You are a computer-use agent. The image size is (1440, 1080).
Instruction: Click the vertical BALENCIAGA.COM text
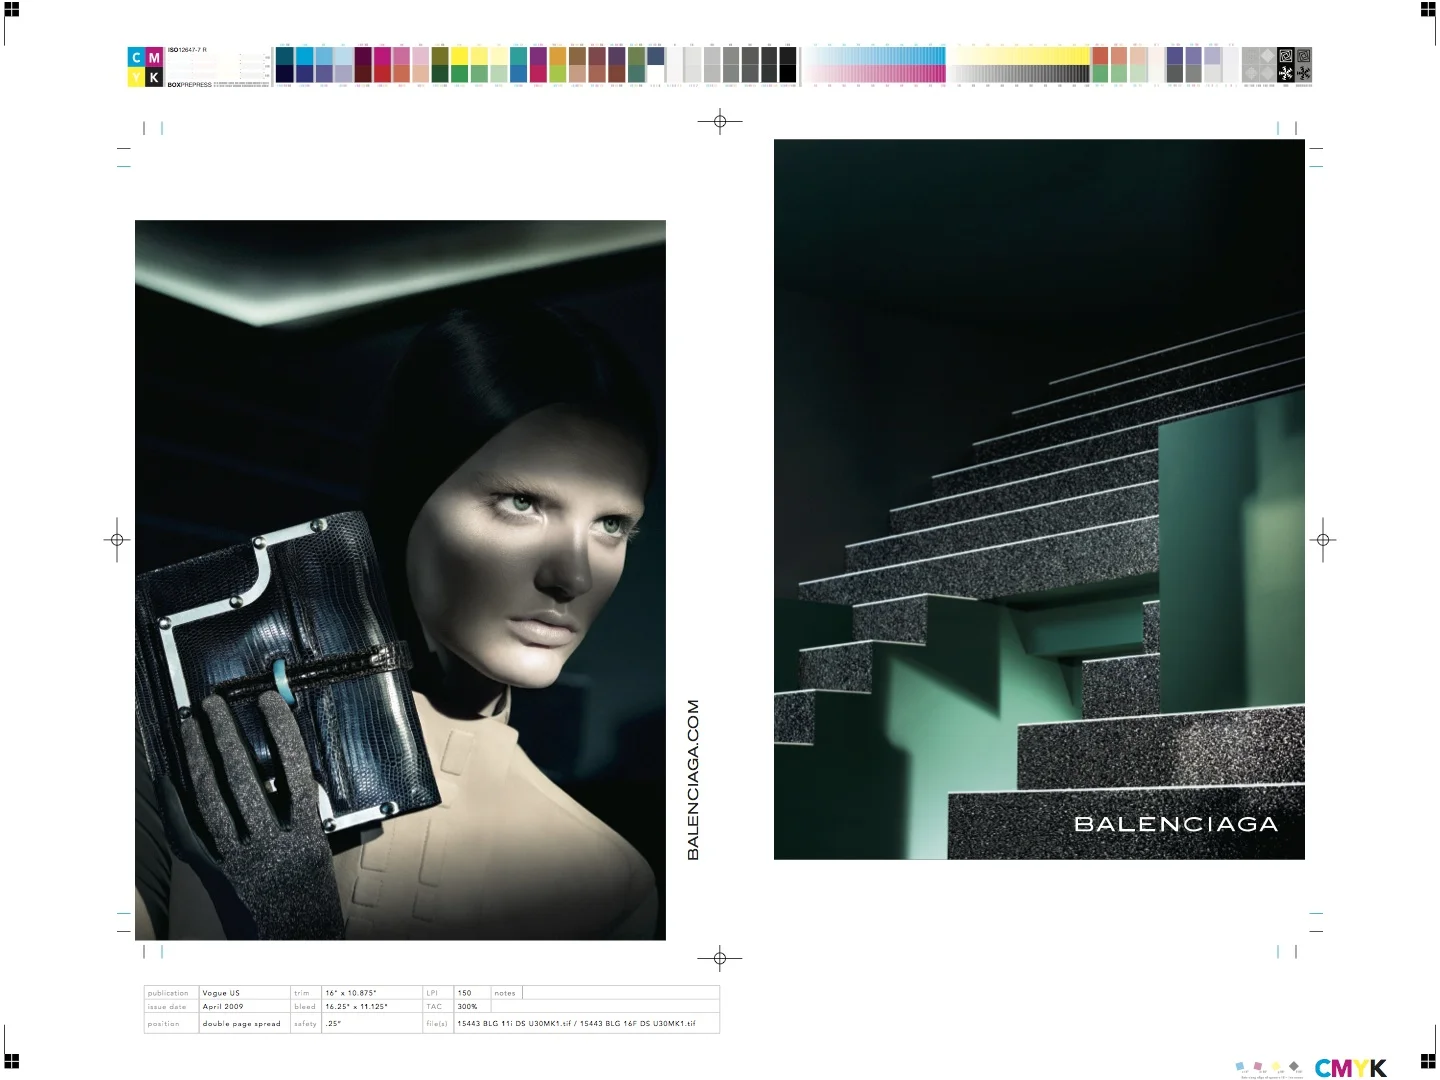(693, 780)
